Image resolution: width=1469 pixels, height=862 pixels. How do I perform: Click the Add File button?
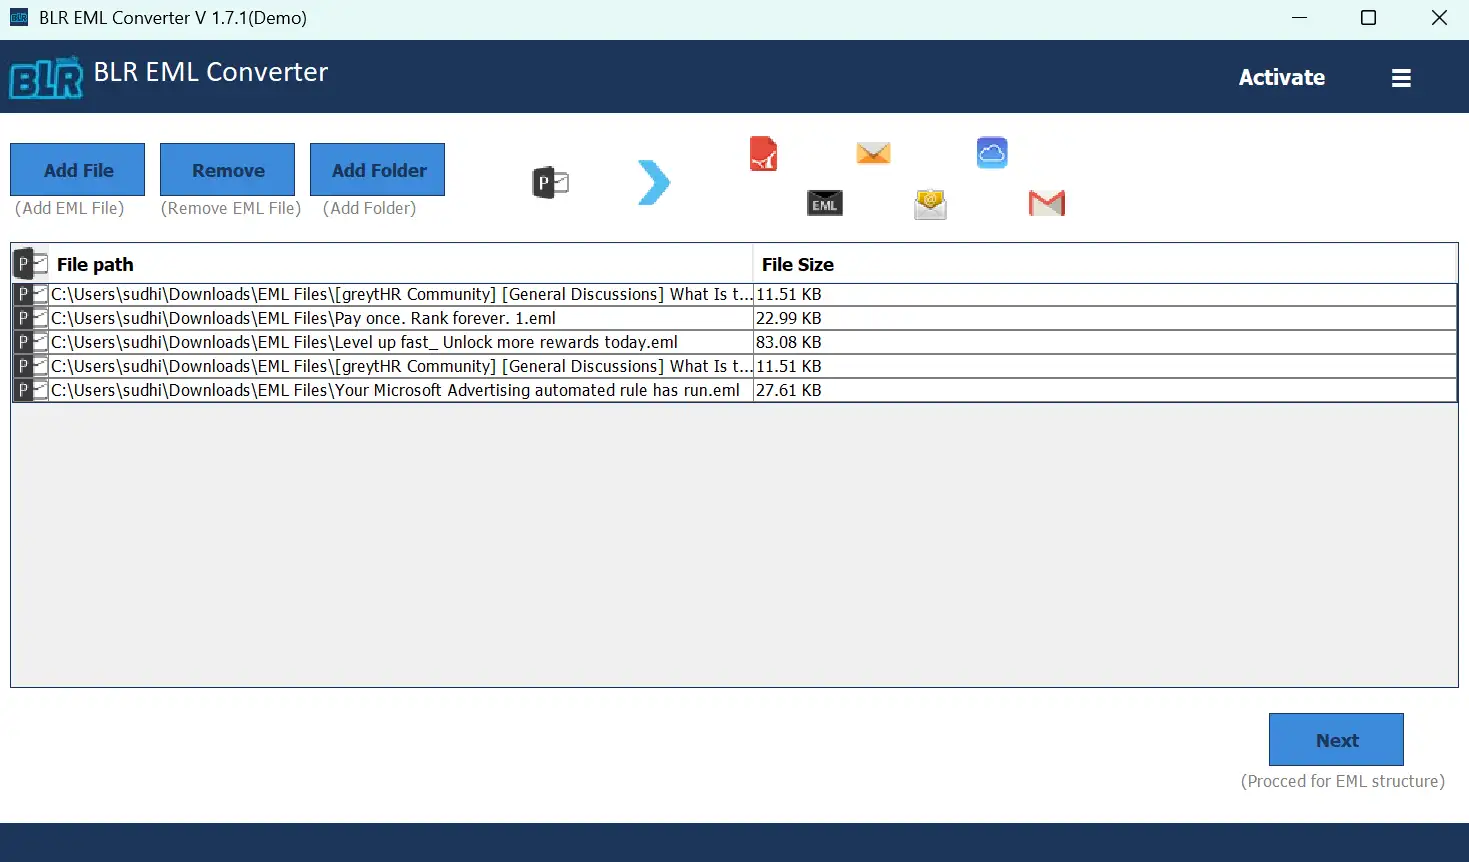78,170
